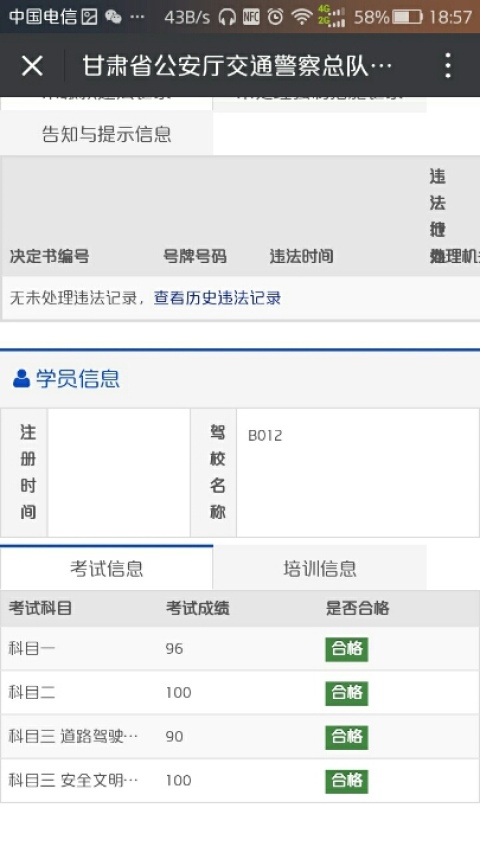Image resolution: width=480 pixels, height=853 pixels.
Task: Open the 培训信息 tab
Action: click(x=320, y=568)
